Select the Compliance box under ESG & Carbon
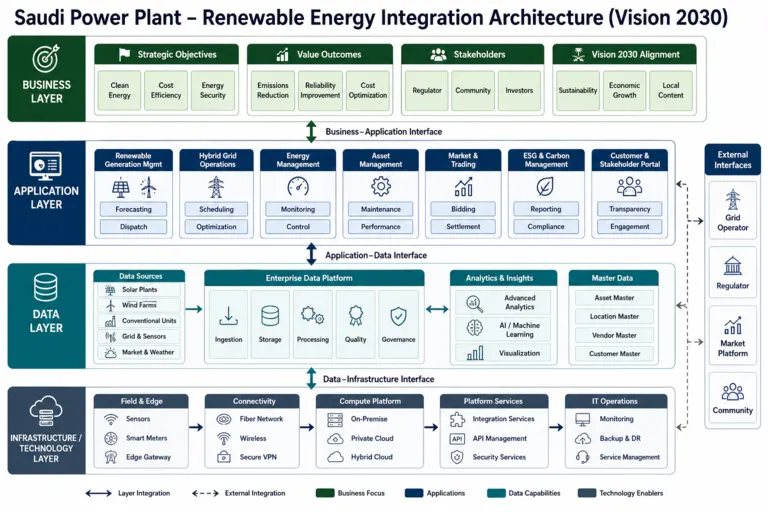Image resolution: width=768 pixels, height=512 pixels. point(546,226)
